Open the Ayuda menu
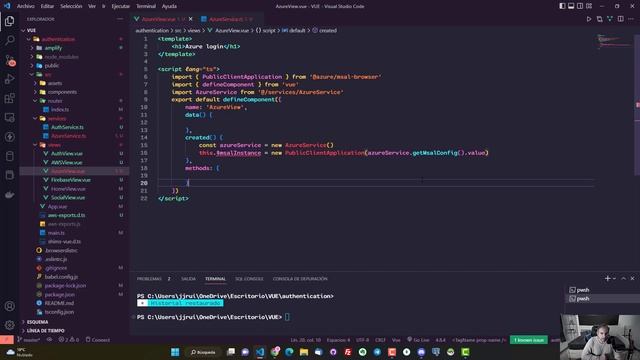Viewport: 640px width, 360px height. click(x=169, y=6)
